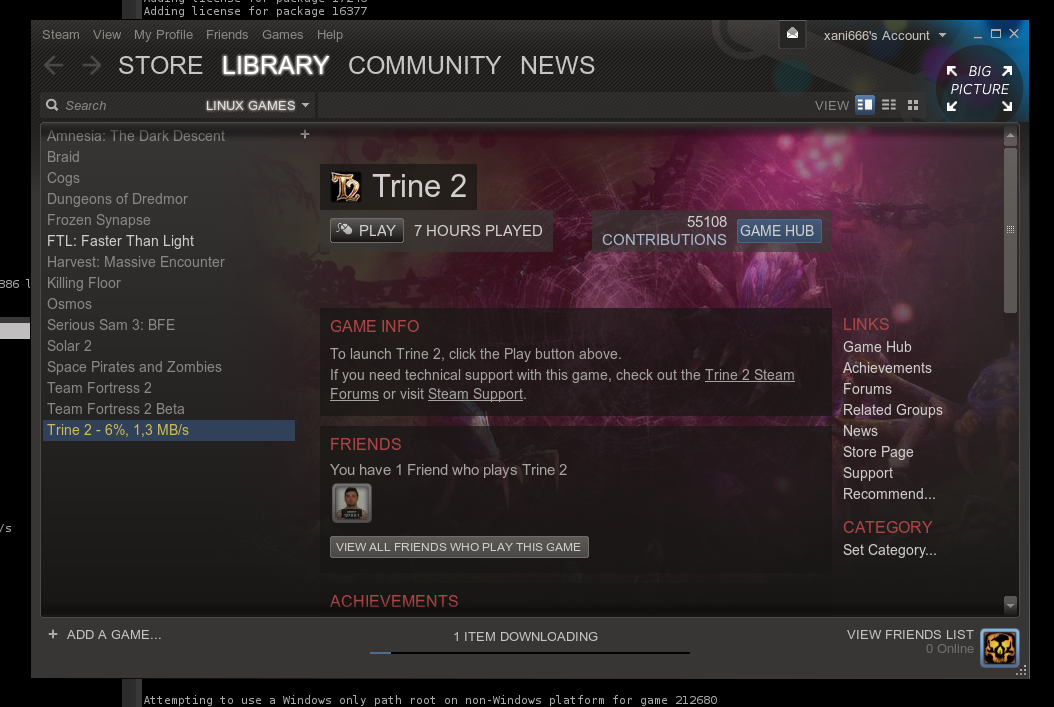
Task: Open Achievements in the Links section
Action: (887, 368)
